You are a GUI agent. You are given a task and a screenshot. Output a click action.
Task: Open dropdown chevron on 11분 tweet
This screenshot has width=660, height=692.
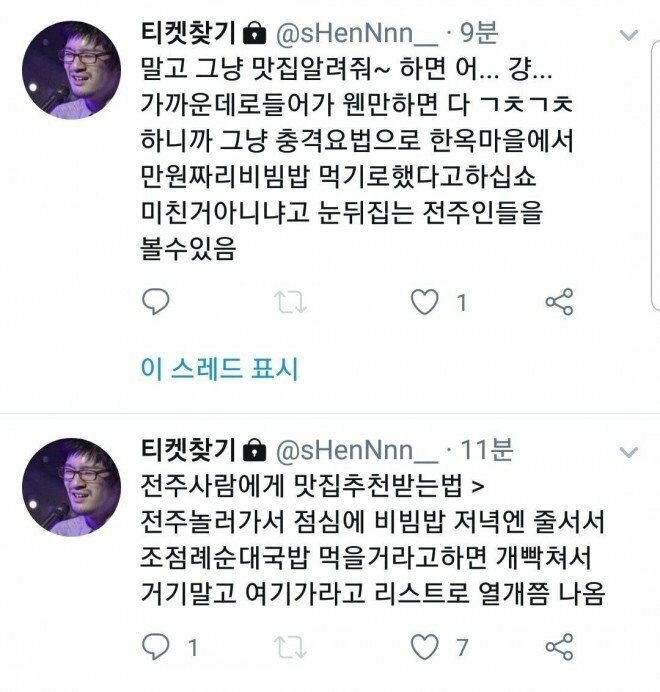click(629, 452)
